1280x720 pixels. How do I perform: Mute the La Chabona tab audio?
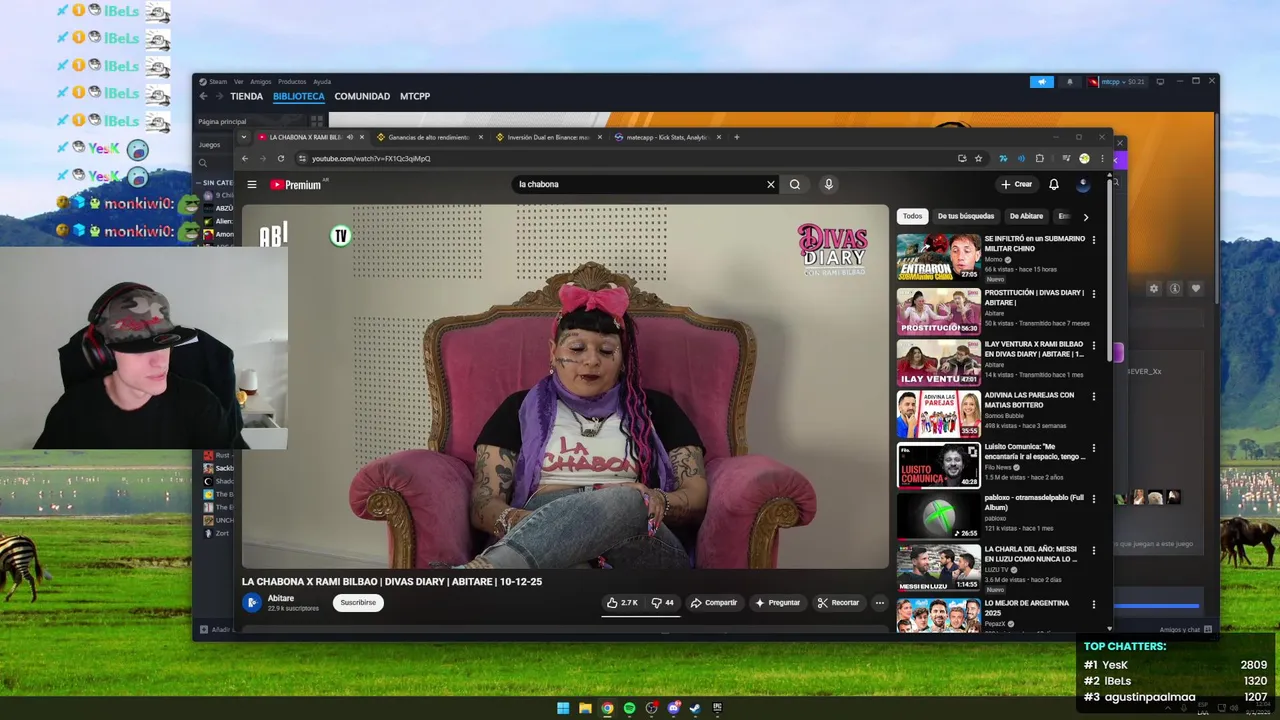coord(349,137)
